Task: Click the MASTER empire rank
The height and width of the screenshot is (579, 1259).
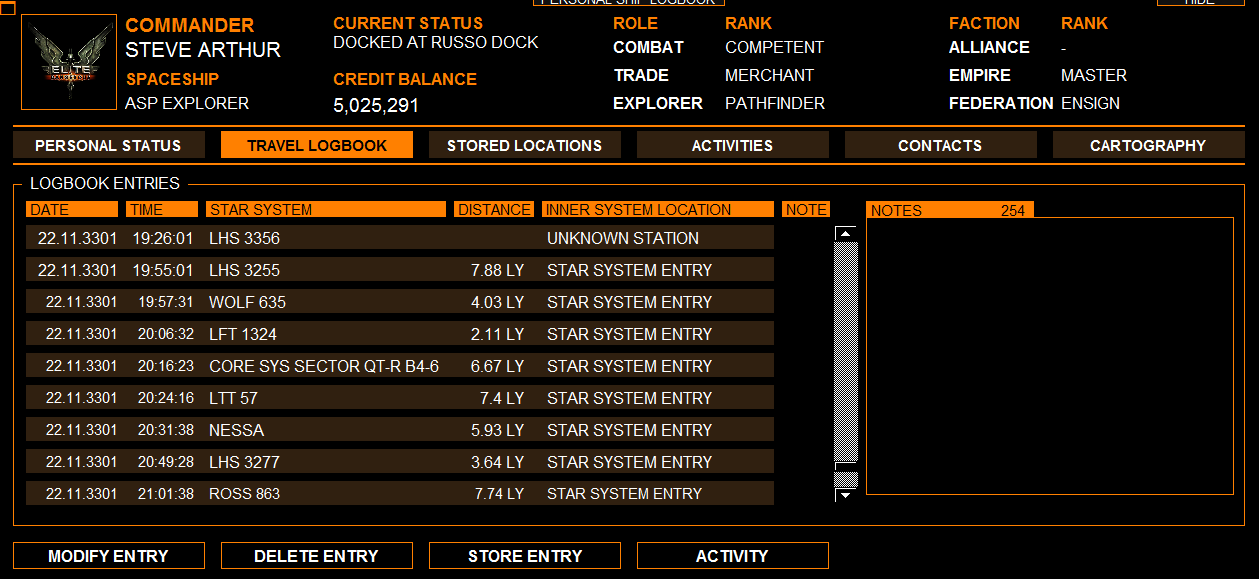Action: pos(1094,75)
